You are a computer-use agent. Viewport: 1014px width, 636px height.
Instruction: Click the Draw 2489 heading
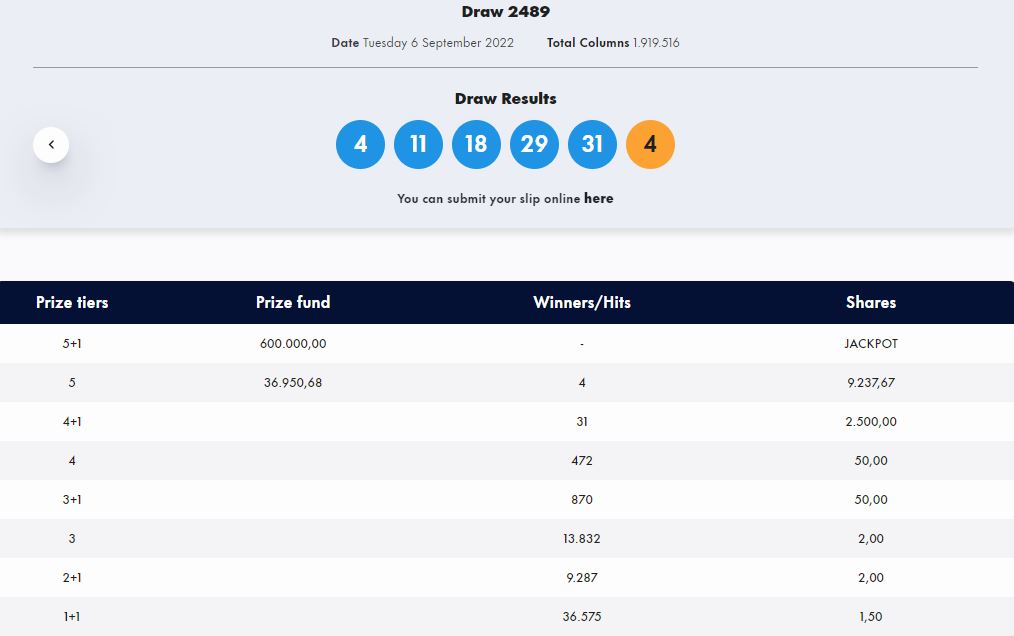pyautogui.click(x=506, y=12)
